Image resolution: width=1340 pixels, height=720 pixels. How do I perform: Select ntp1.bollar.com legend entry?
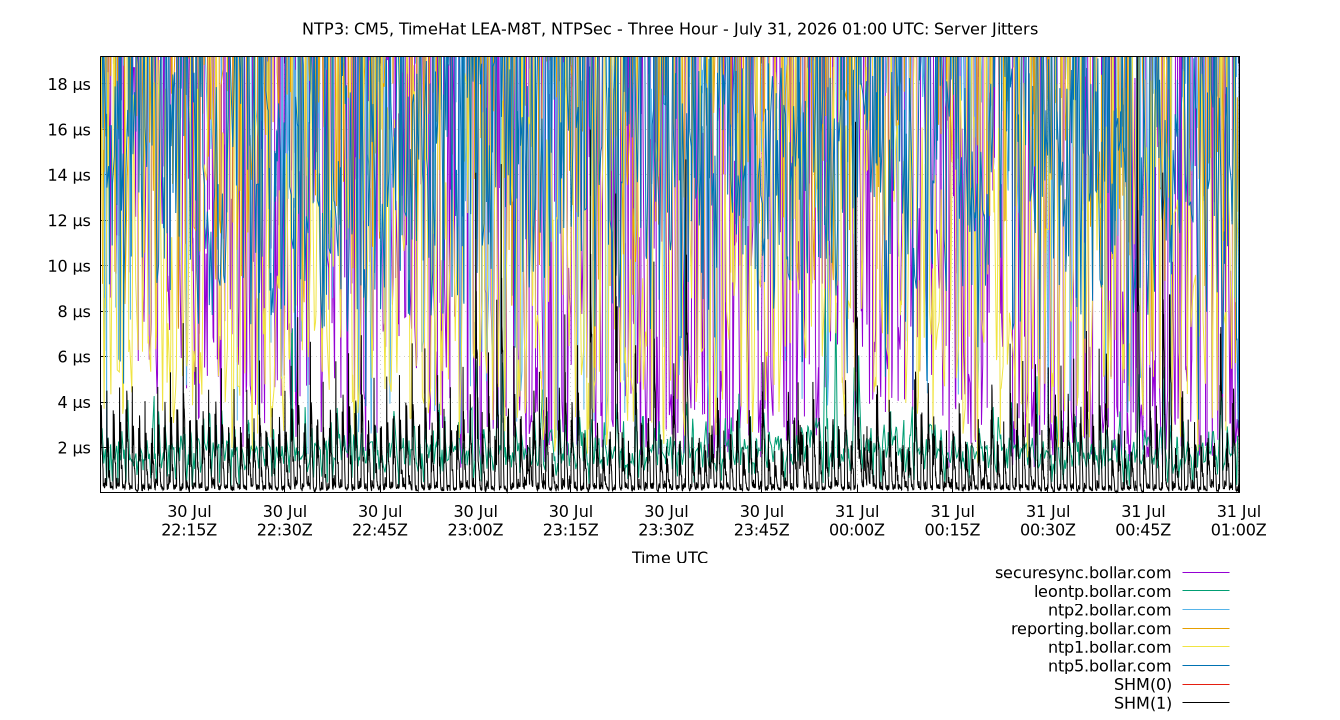[1110, 647]
